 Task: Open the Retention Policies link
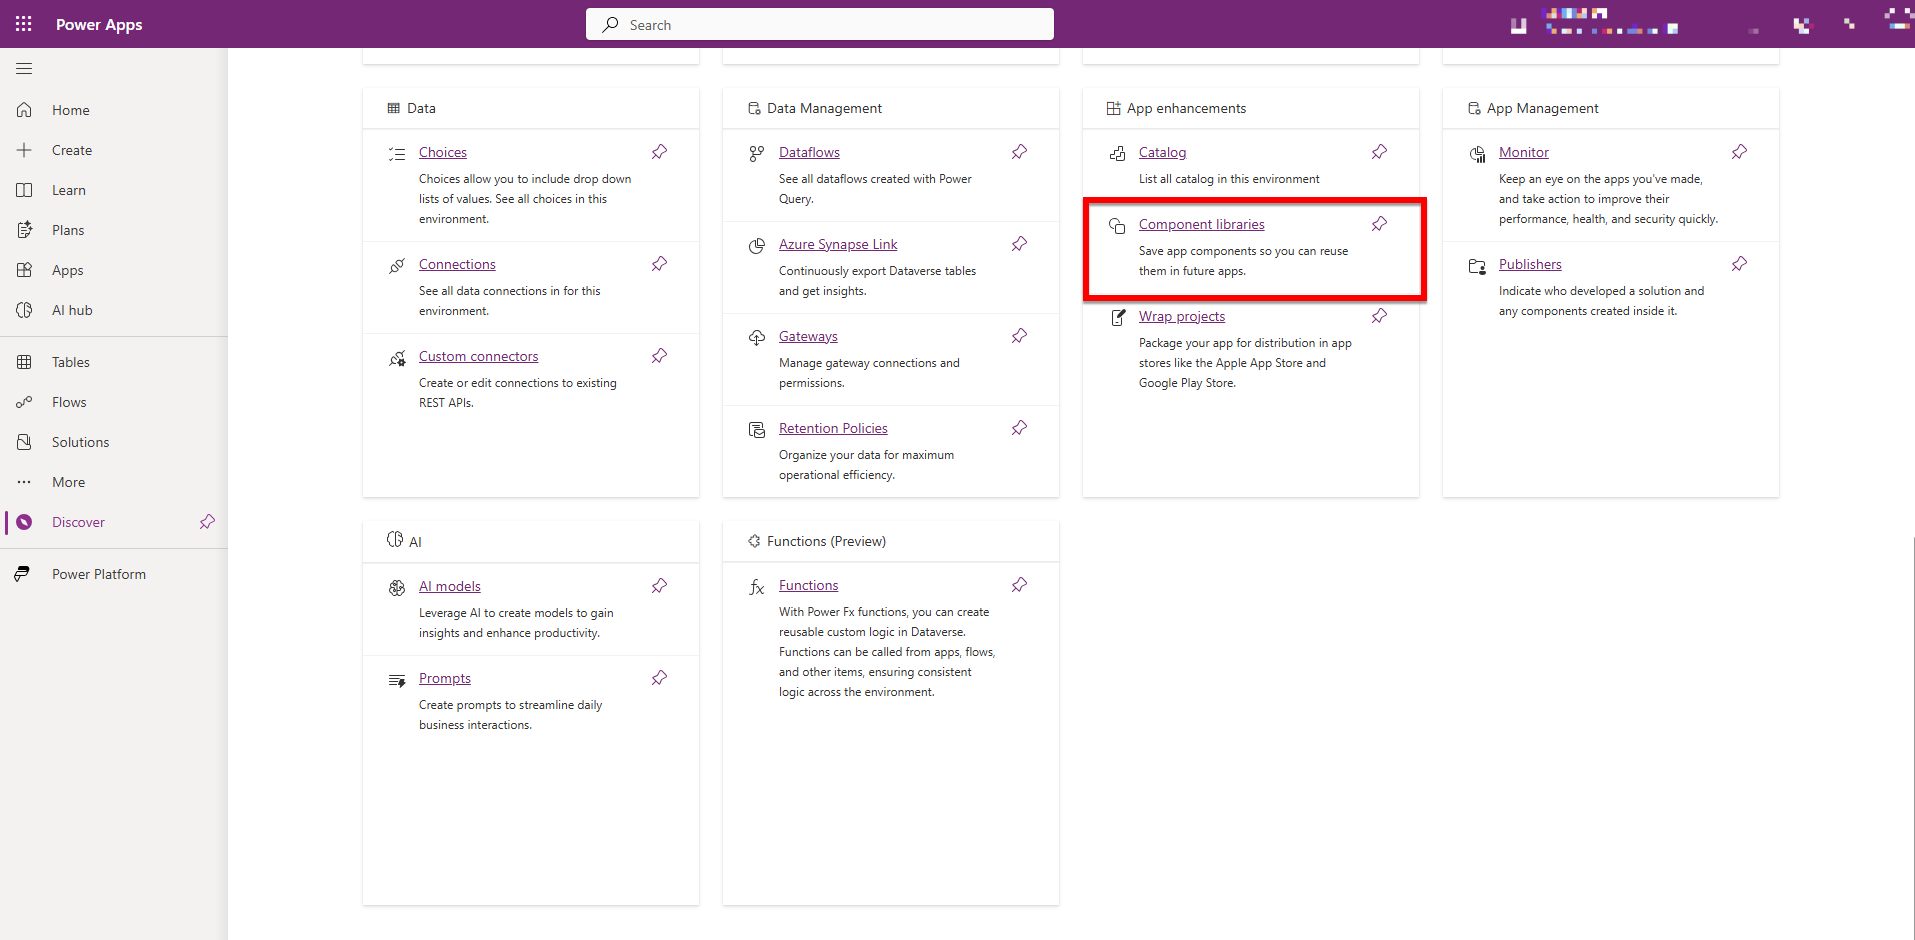pos(833,428)
